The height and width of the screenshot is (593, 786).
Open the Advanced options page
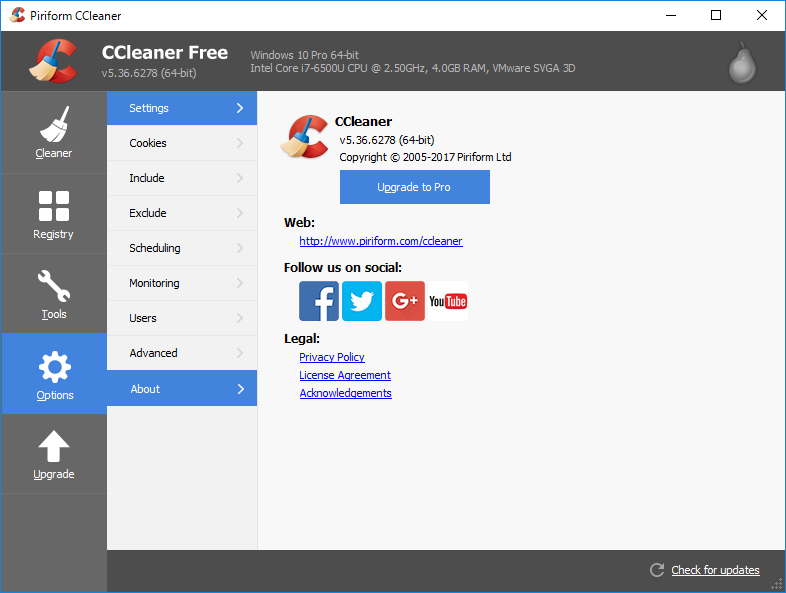(x=182, y=353)
